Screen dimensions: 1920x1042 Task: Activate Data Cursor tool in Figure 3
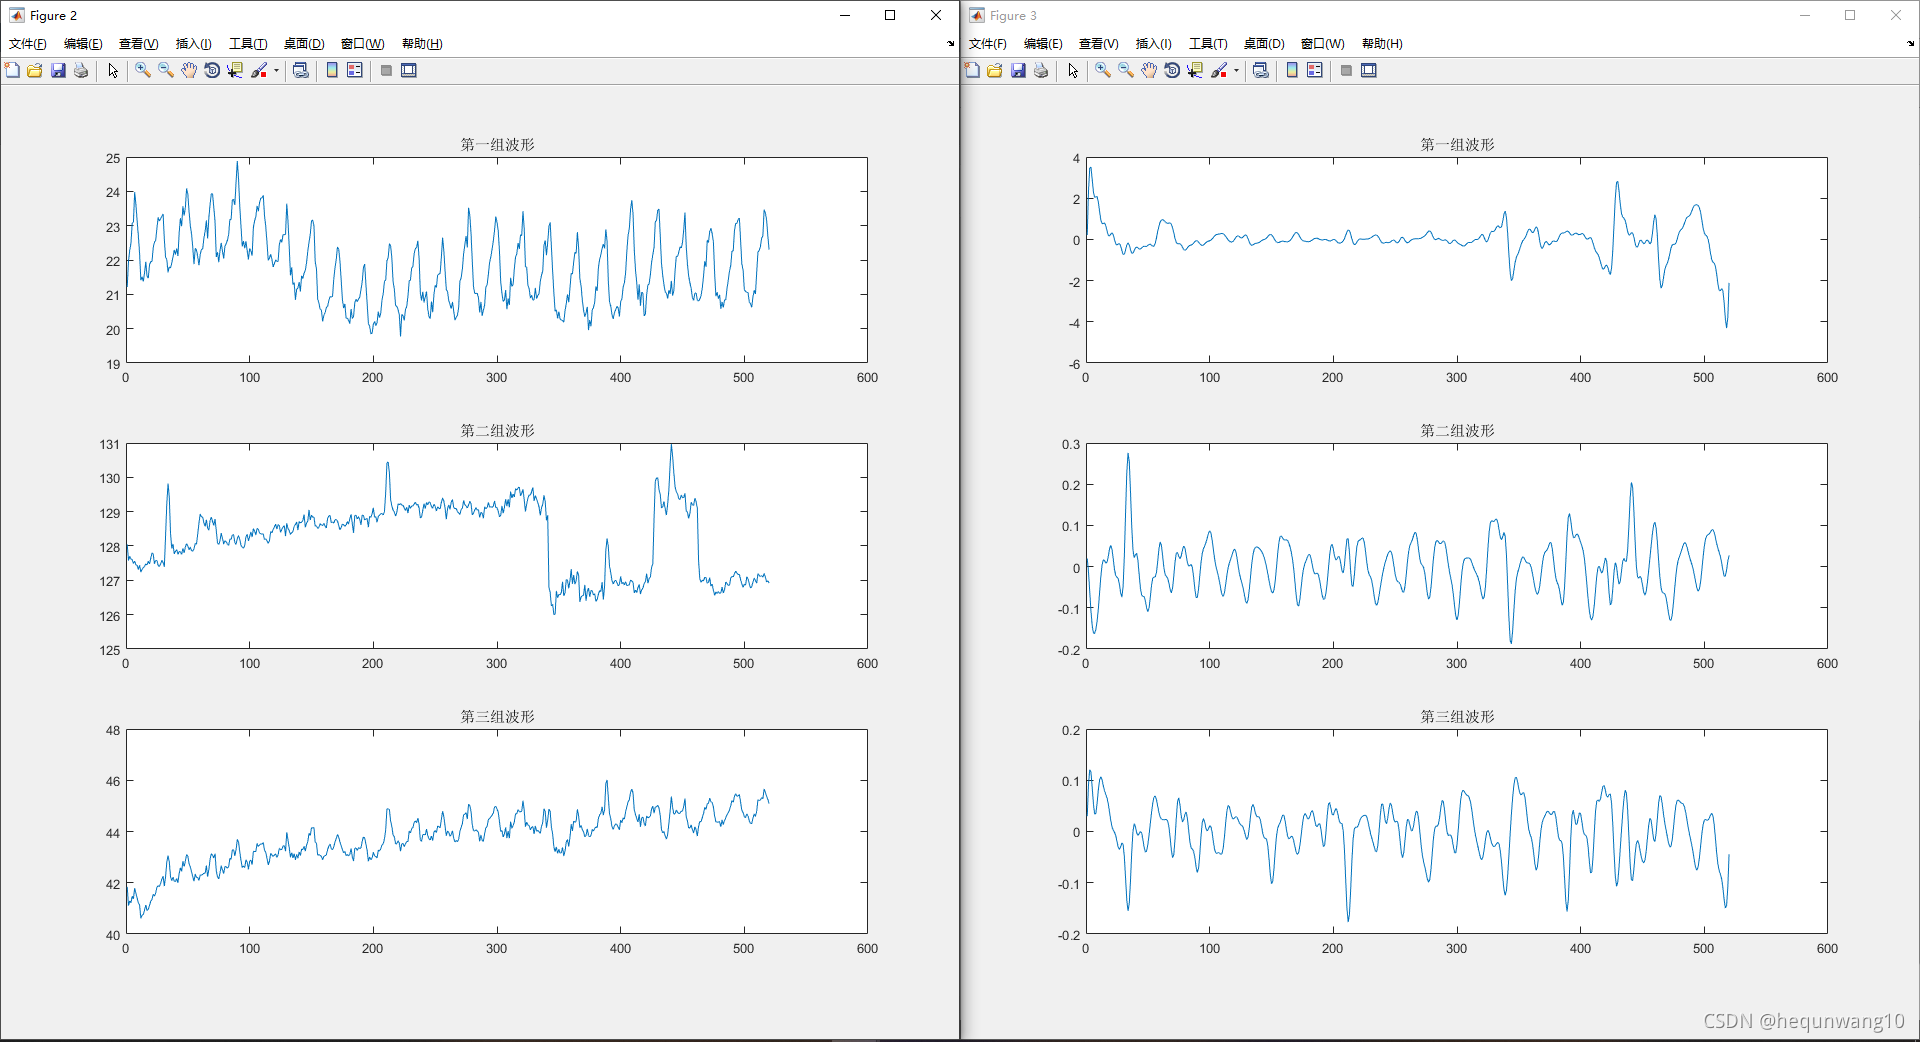pyautogui.click(x=1195, y=70)
